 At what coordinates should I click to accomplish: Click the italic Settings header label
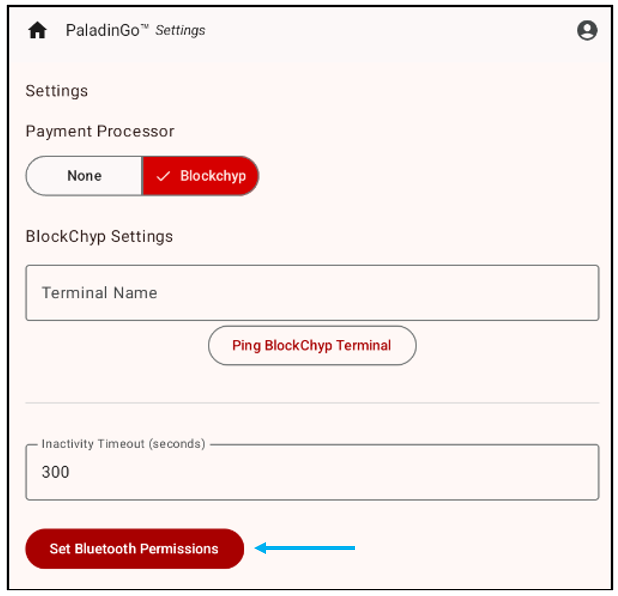pos(180,30)
